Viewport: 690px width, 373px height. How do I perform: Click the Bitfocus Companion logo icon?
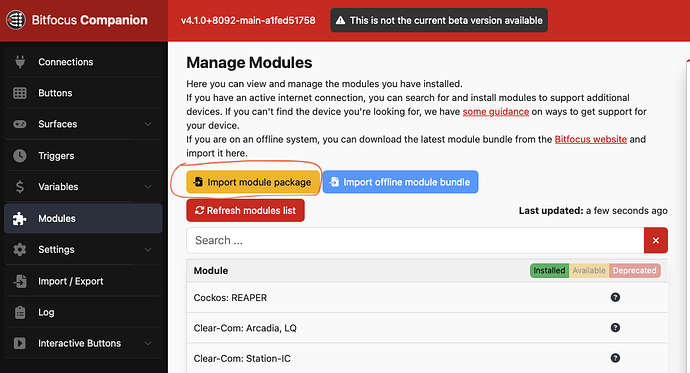coord(16,20)
